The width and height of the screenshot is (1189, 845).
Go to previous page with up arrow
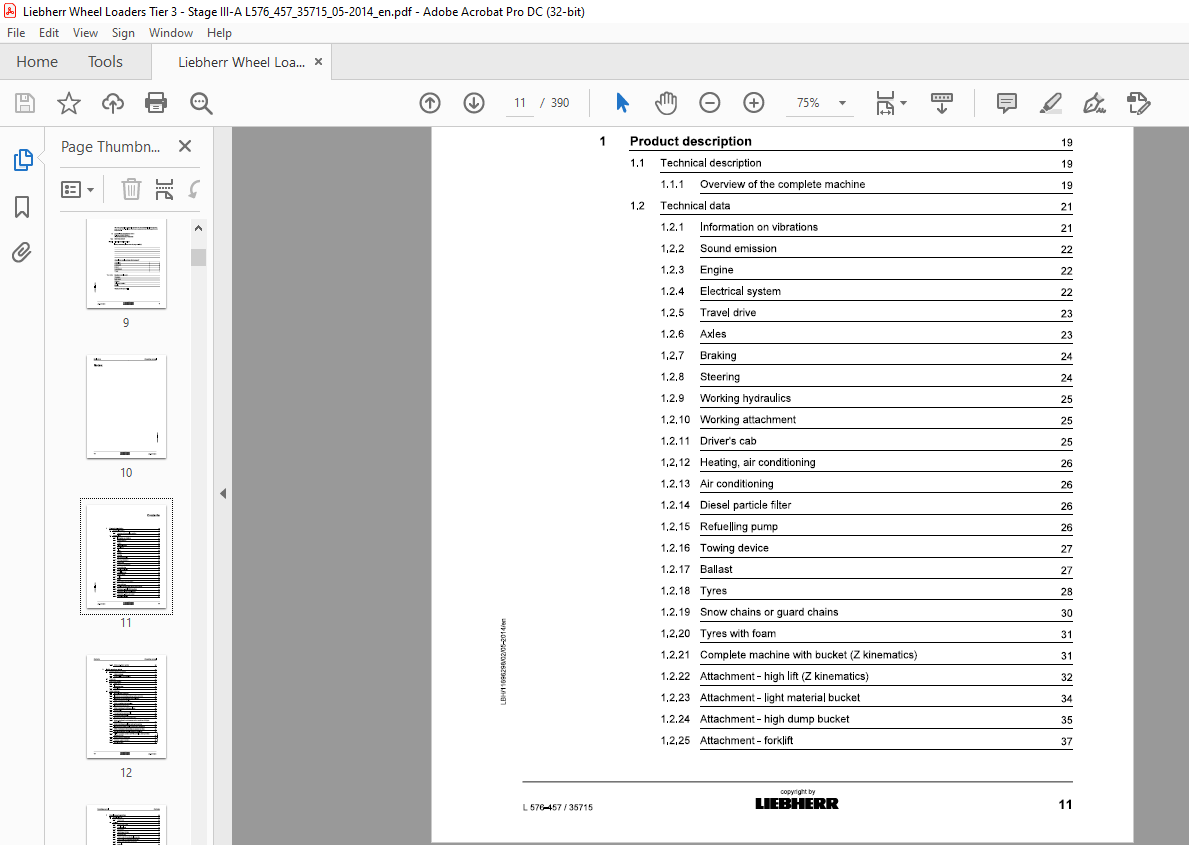coord(430,103)
